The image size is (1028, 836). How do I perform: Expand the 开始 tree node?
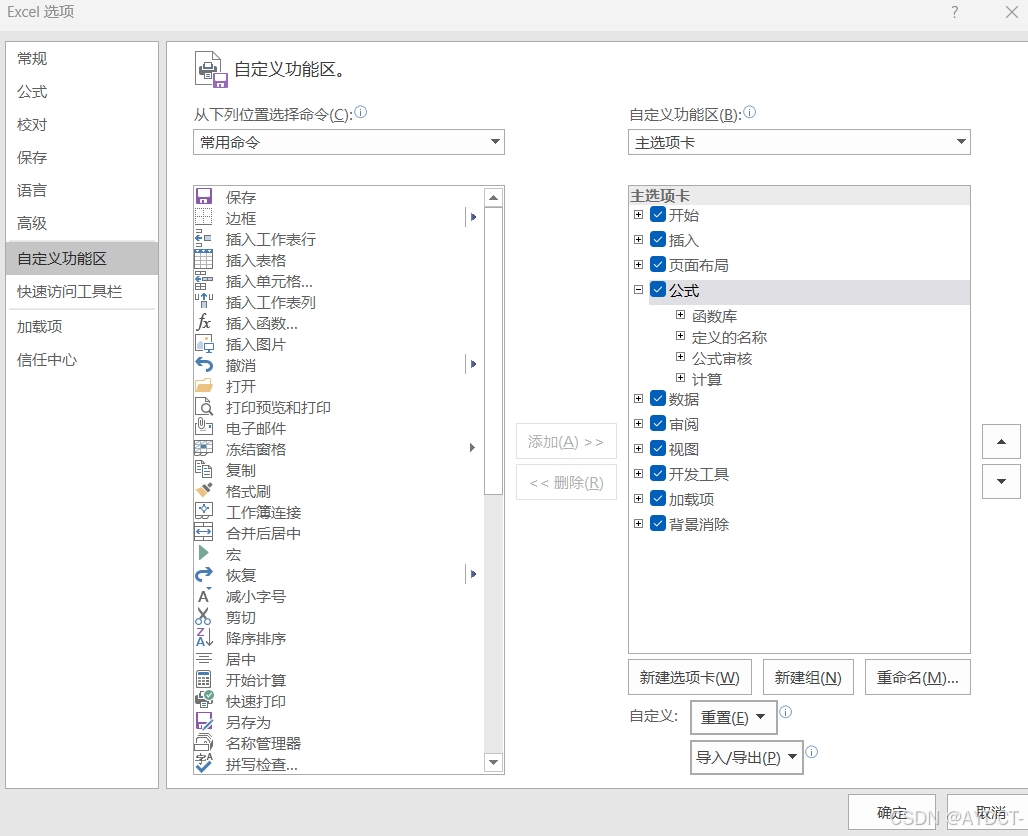pos(639,214)
